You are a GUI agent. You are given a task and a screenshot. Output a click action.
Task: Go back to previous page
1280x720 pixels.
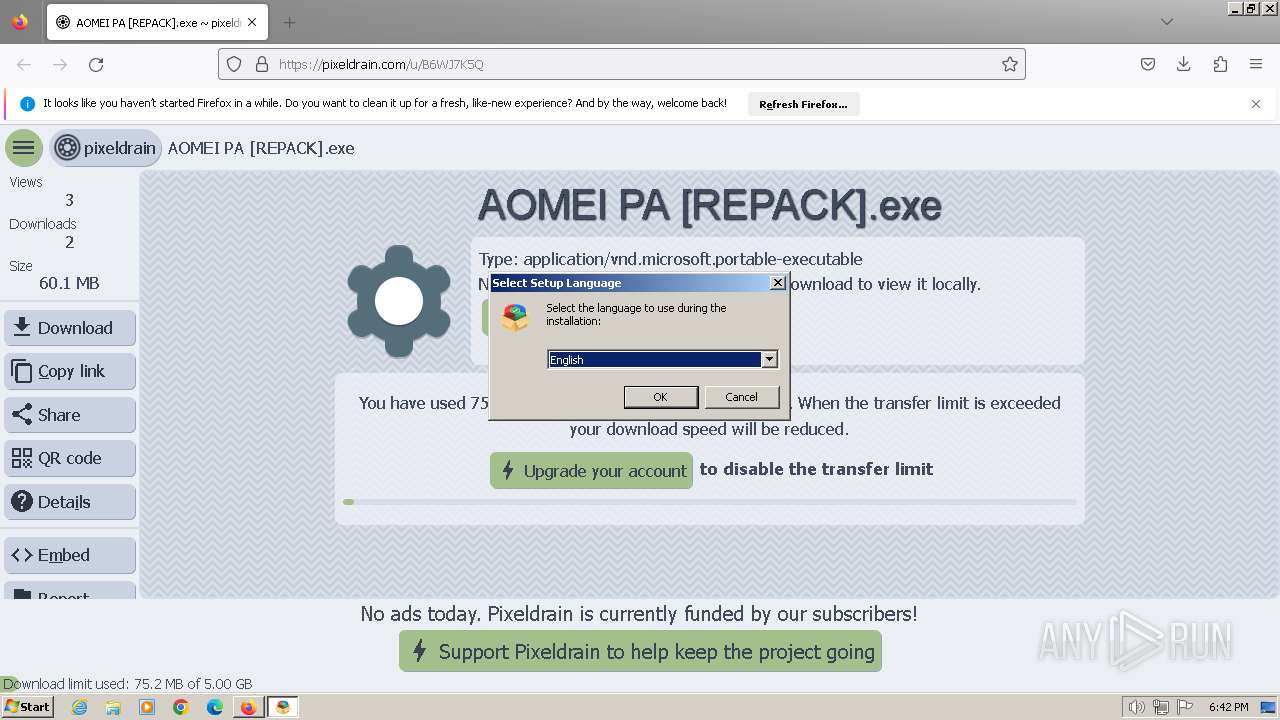pyautogui.click(x=24, y=64)
